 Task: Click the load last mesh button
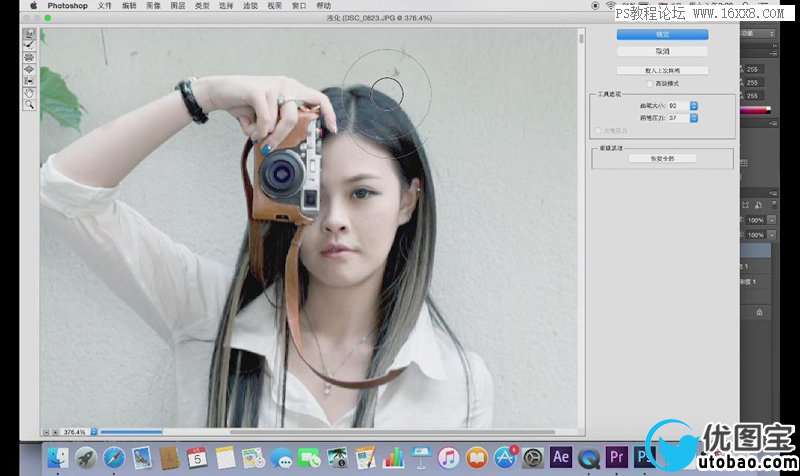click(x=662, y=70)
